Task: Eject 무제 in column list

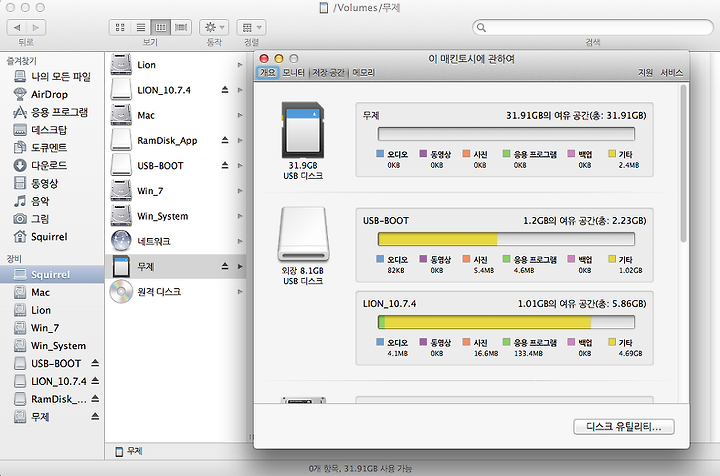Action: pos(225,266)
